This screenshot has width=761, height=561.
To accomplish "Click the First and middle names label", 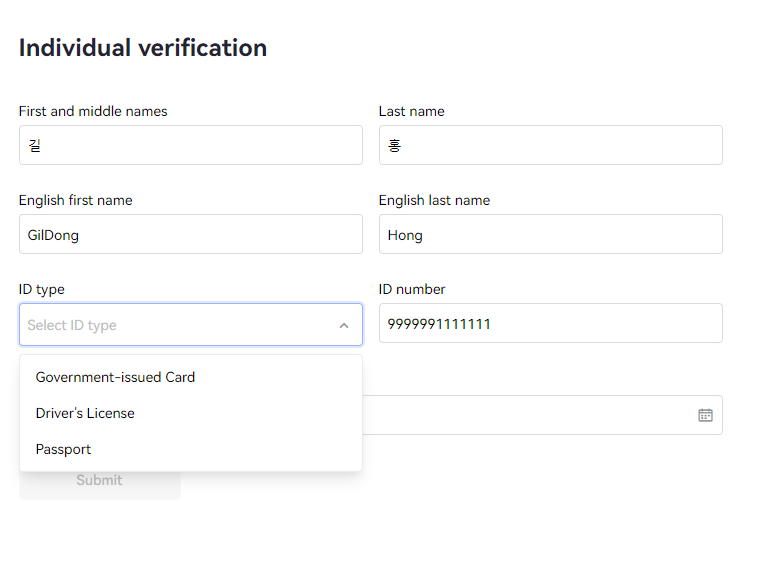I will point(93,111).
